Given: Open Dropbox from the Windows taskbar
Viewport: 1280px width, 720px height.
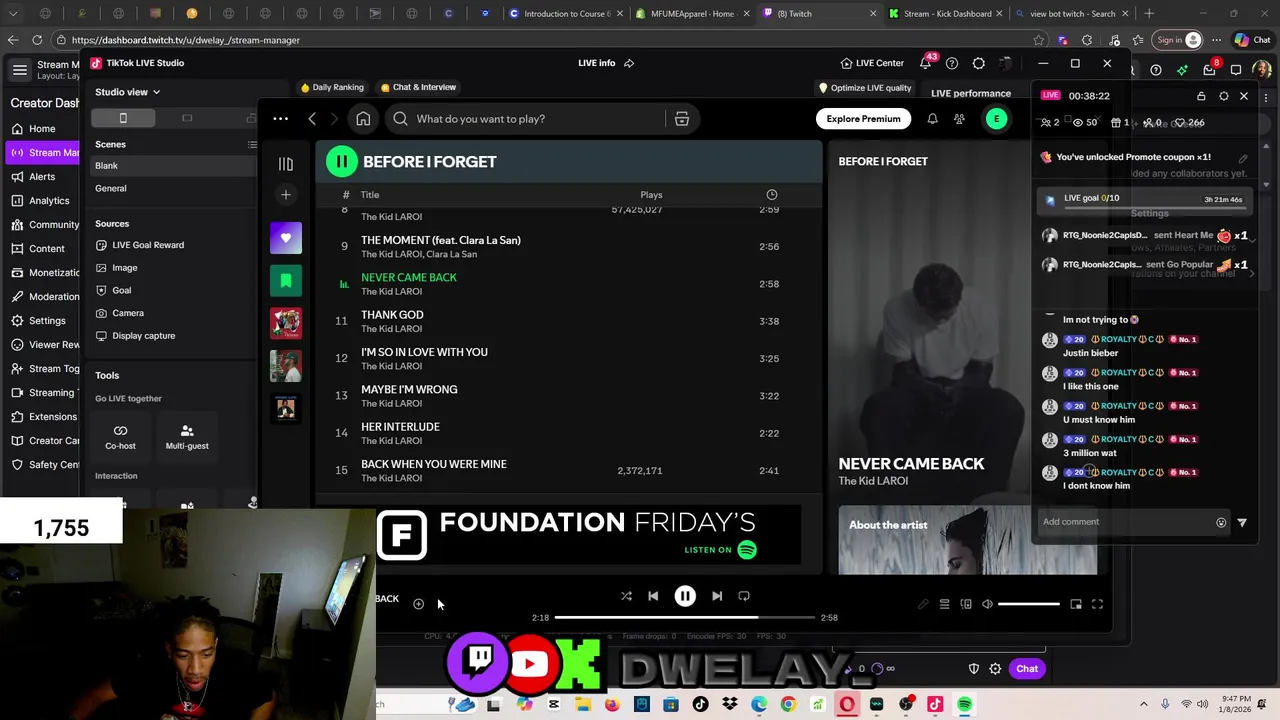Looking at the screenshot, I should [x=729, y=704].
